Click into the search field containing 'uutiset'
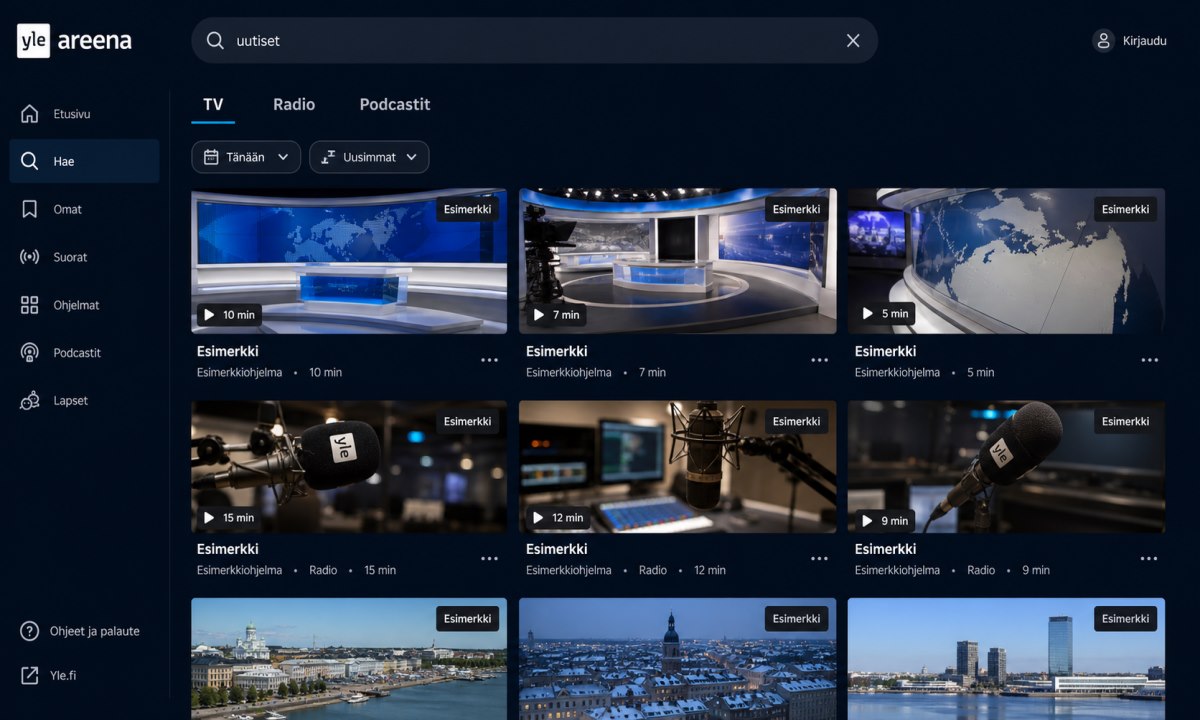Image resolution: width=1200 pixels, height=720 pixels. point(534,41)
